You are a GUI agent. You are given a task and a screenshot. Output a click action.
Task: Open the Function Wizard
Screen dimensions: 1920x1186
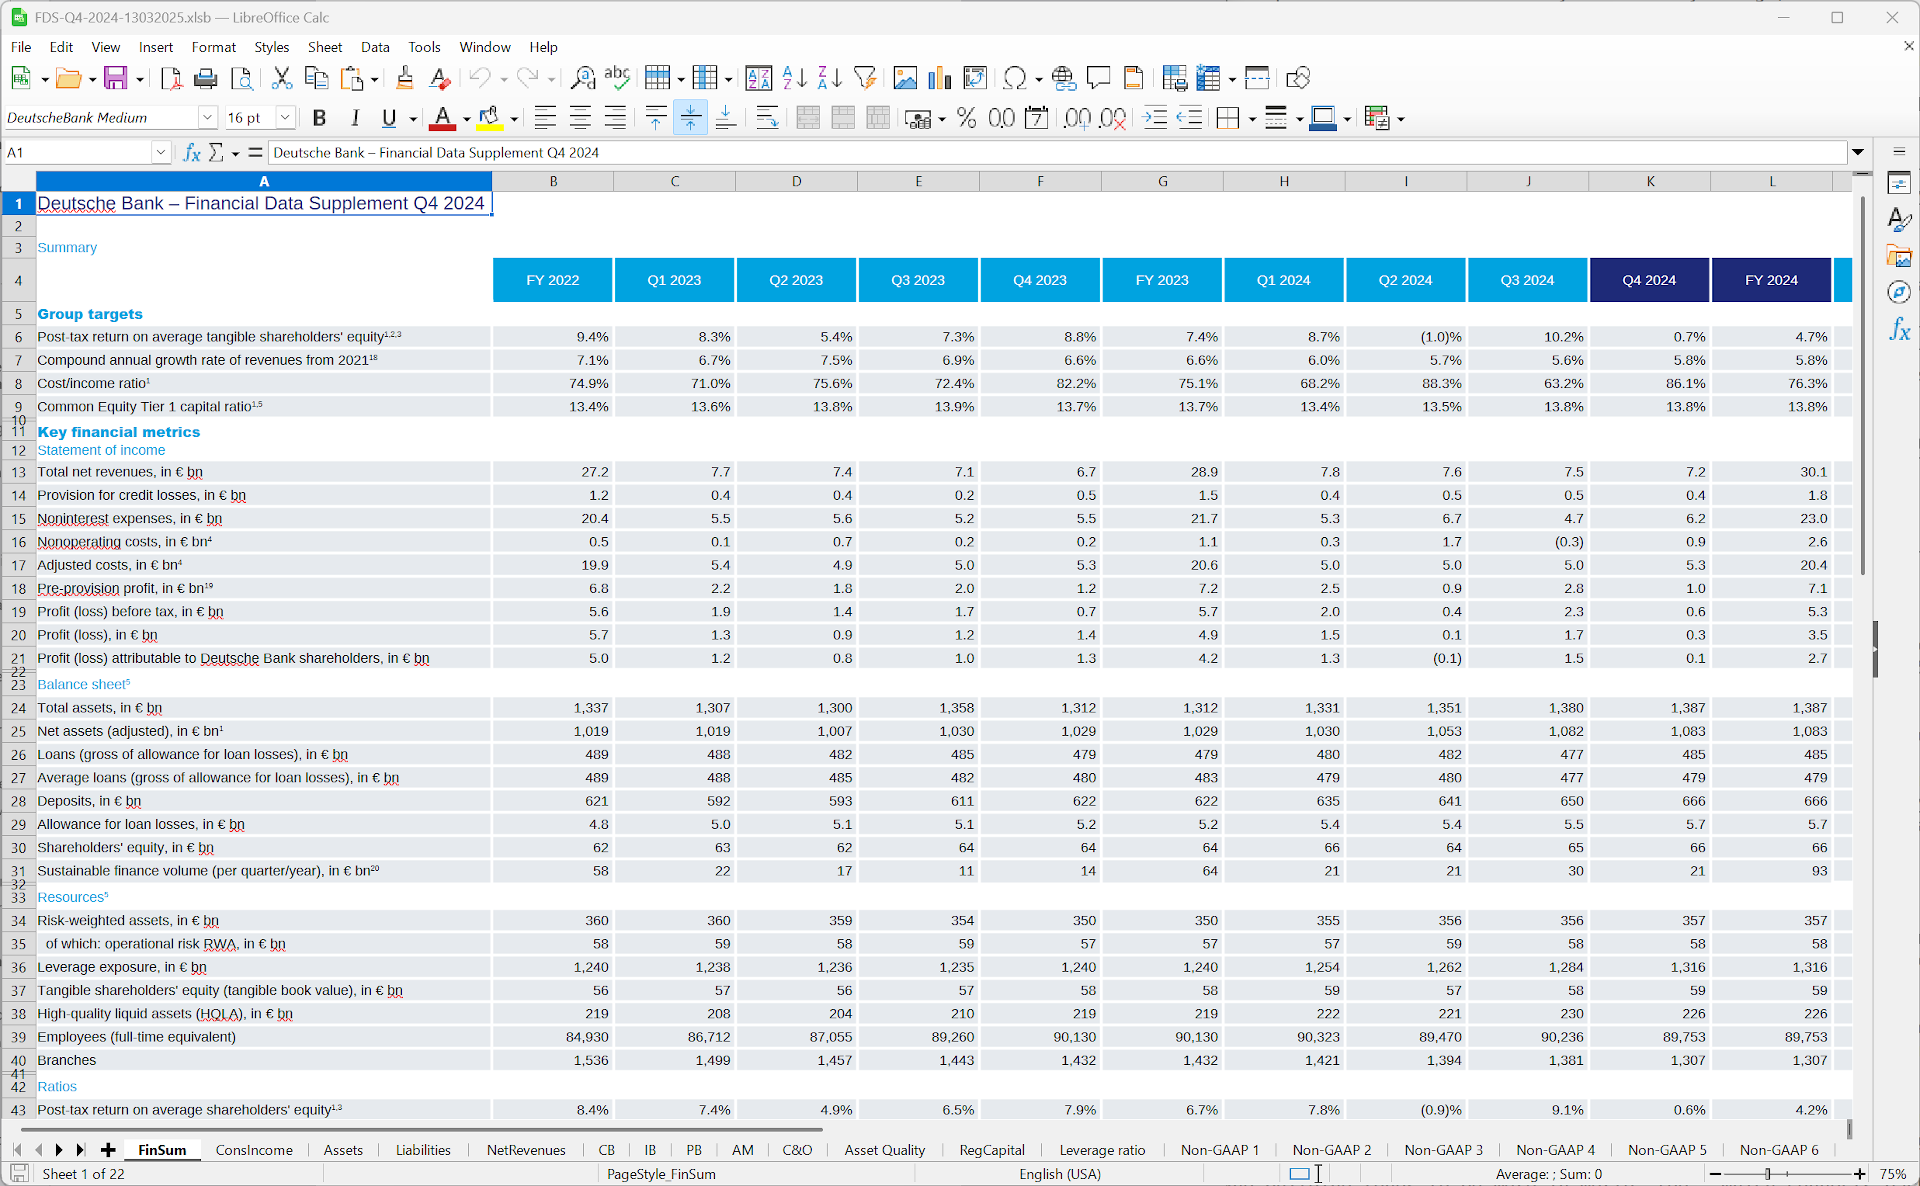(x=191, y=152)
